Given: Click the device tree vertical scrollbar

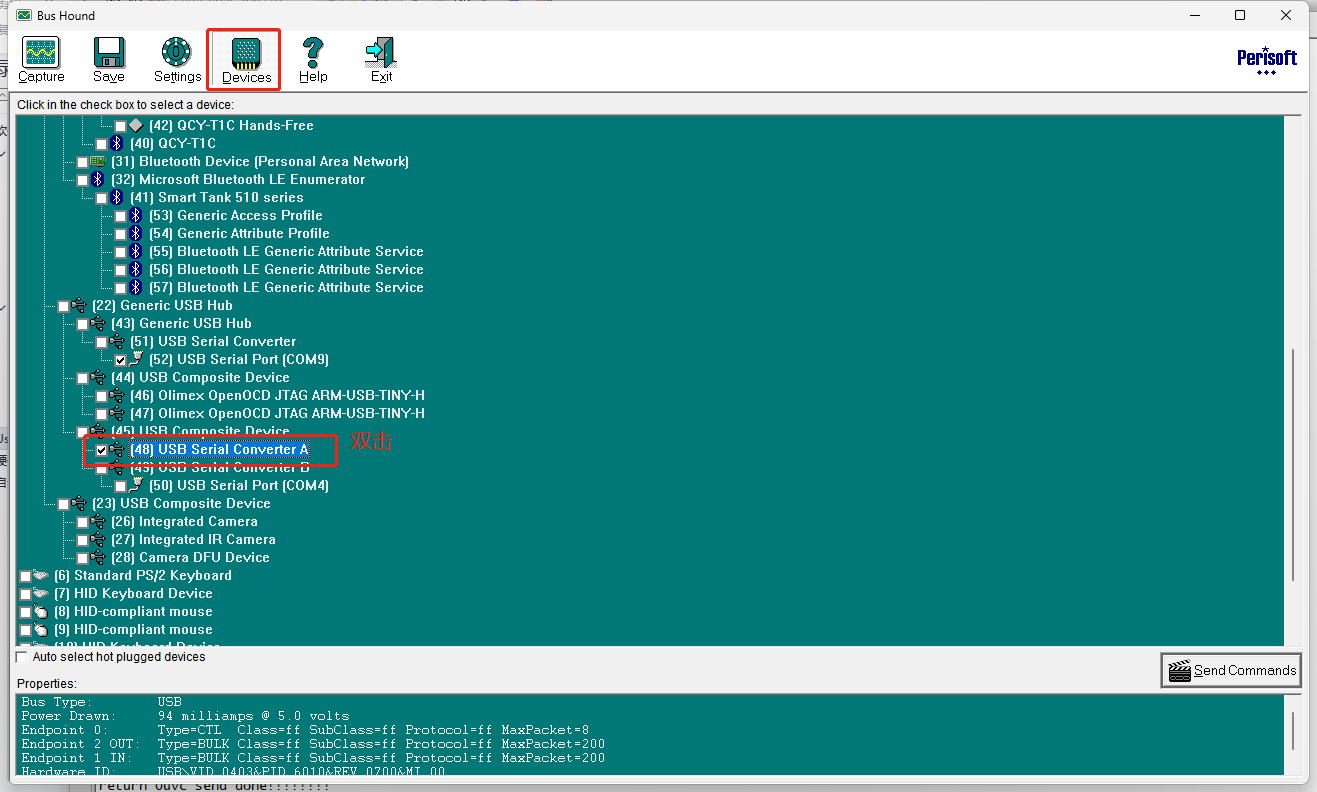Looking at the screenshot, I should coord(1293,465).
